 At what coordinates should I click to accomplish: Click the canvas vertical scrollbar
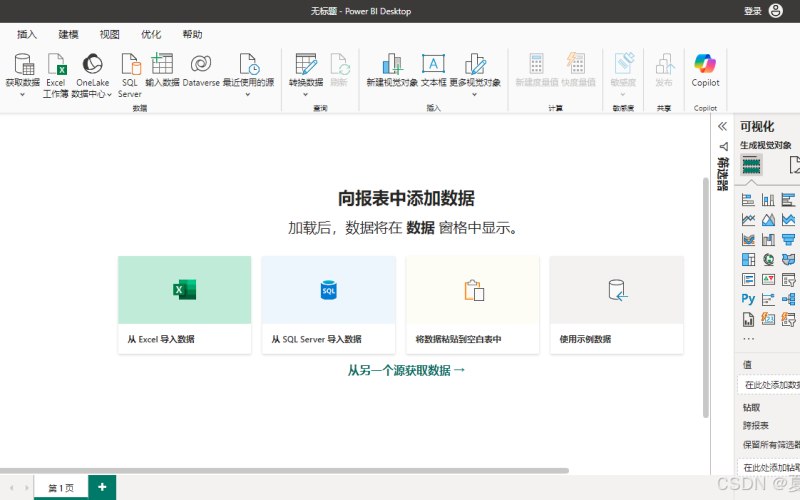[706, 297]
